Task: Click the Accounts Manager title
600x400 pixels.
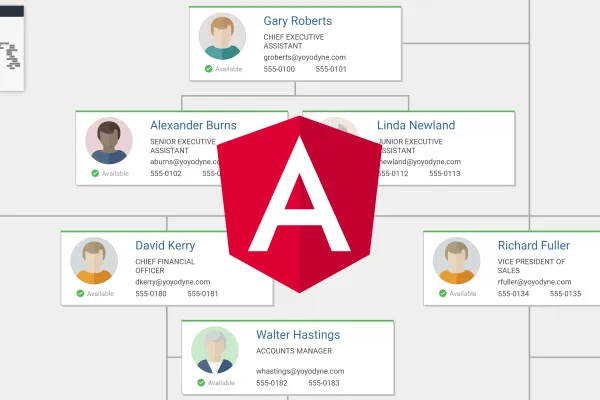Action: point(294,351)
